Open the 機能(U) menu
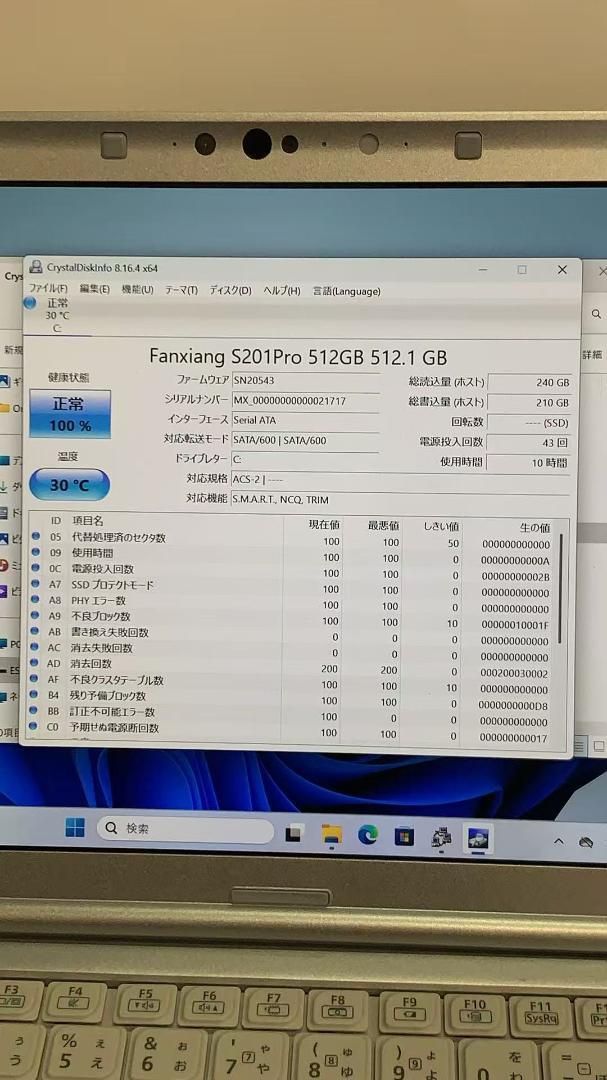Image resolution: width=607 pixels, height=1080 pixels. click(137, 290)
